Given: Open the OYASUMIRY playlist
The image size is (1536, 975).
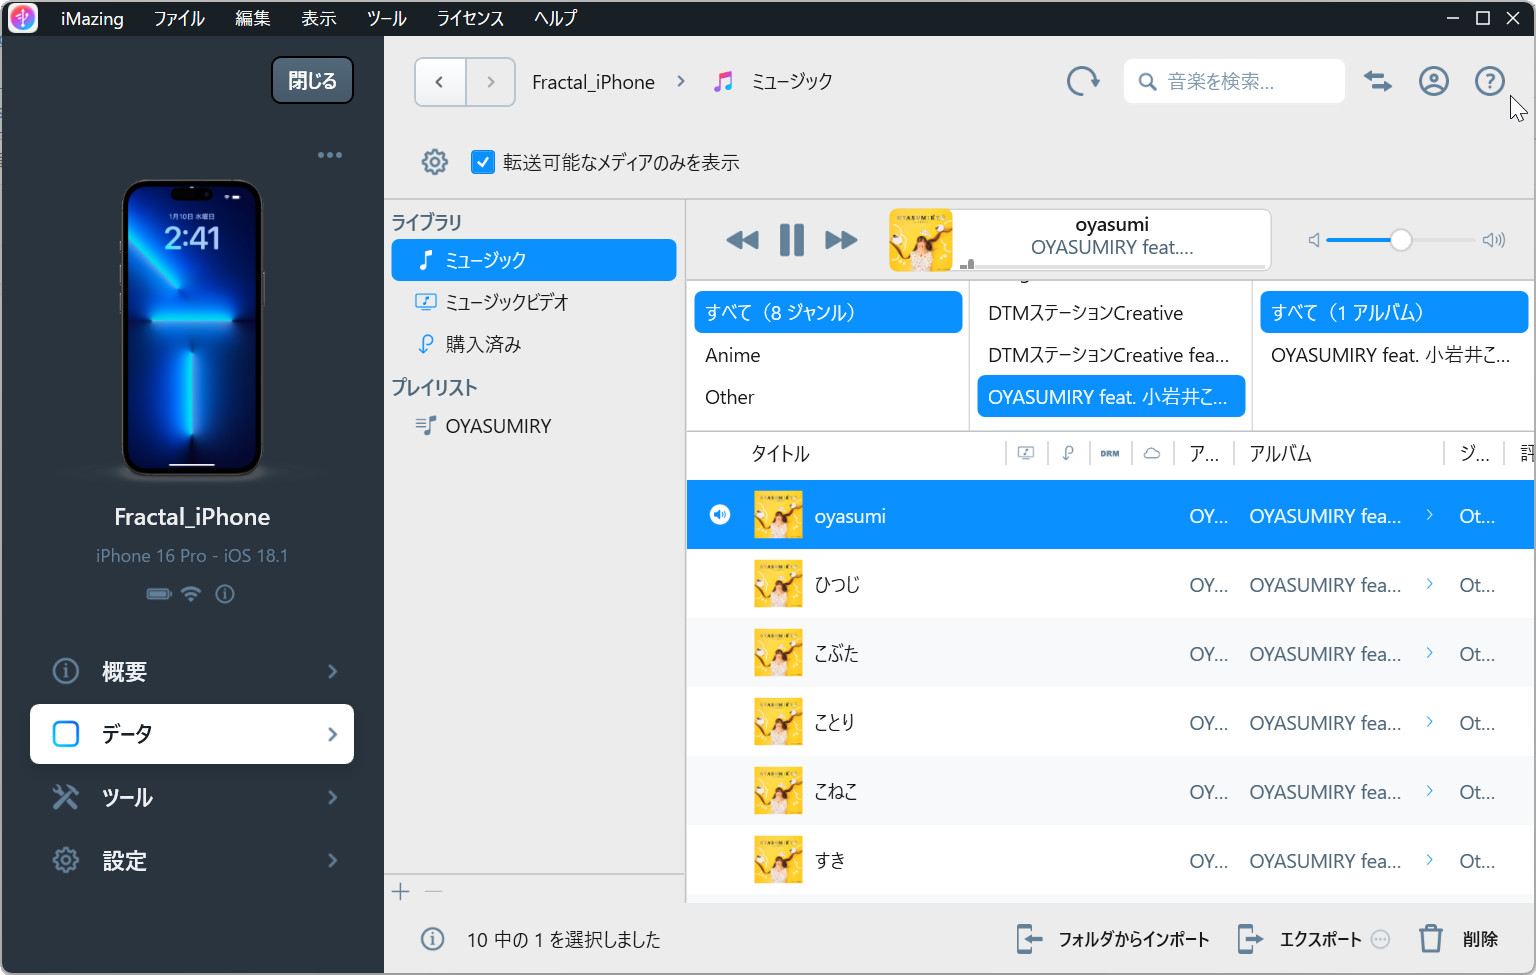Looking at the screenshot, I should coord(534,426).
